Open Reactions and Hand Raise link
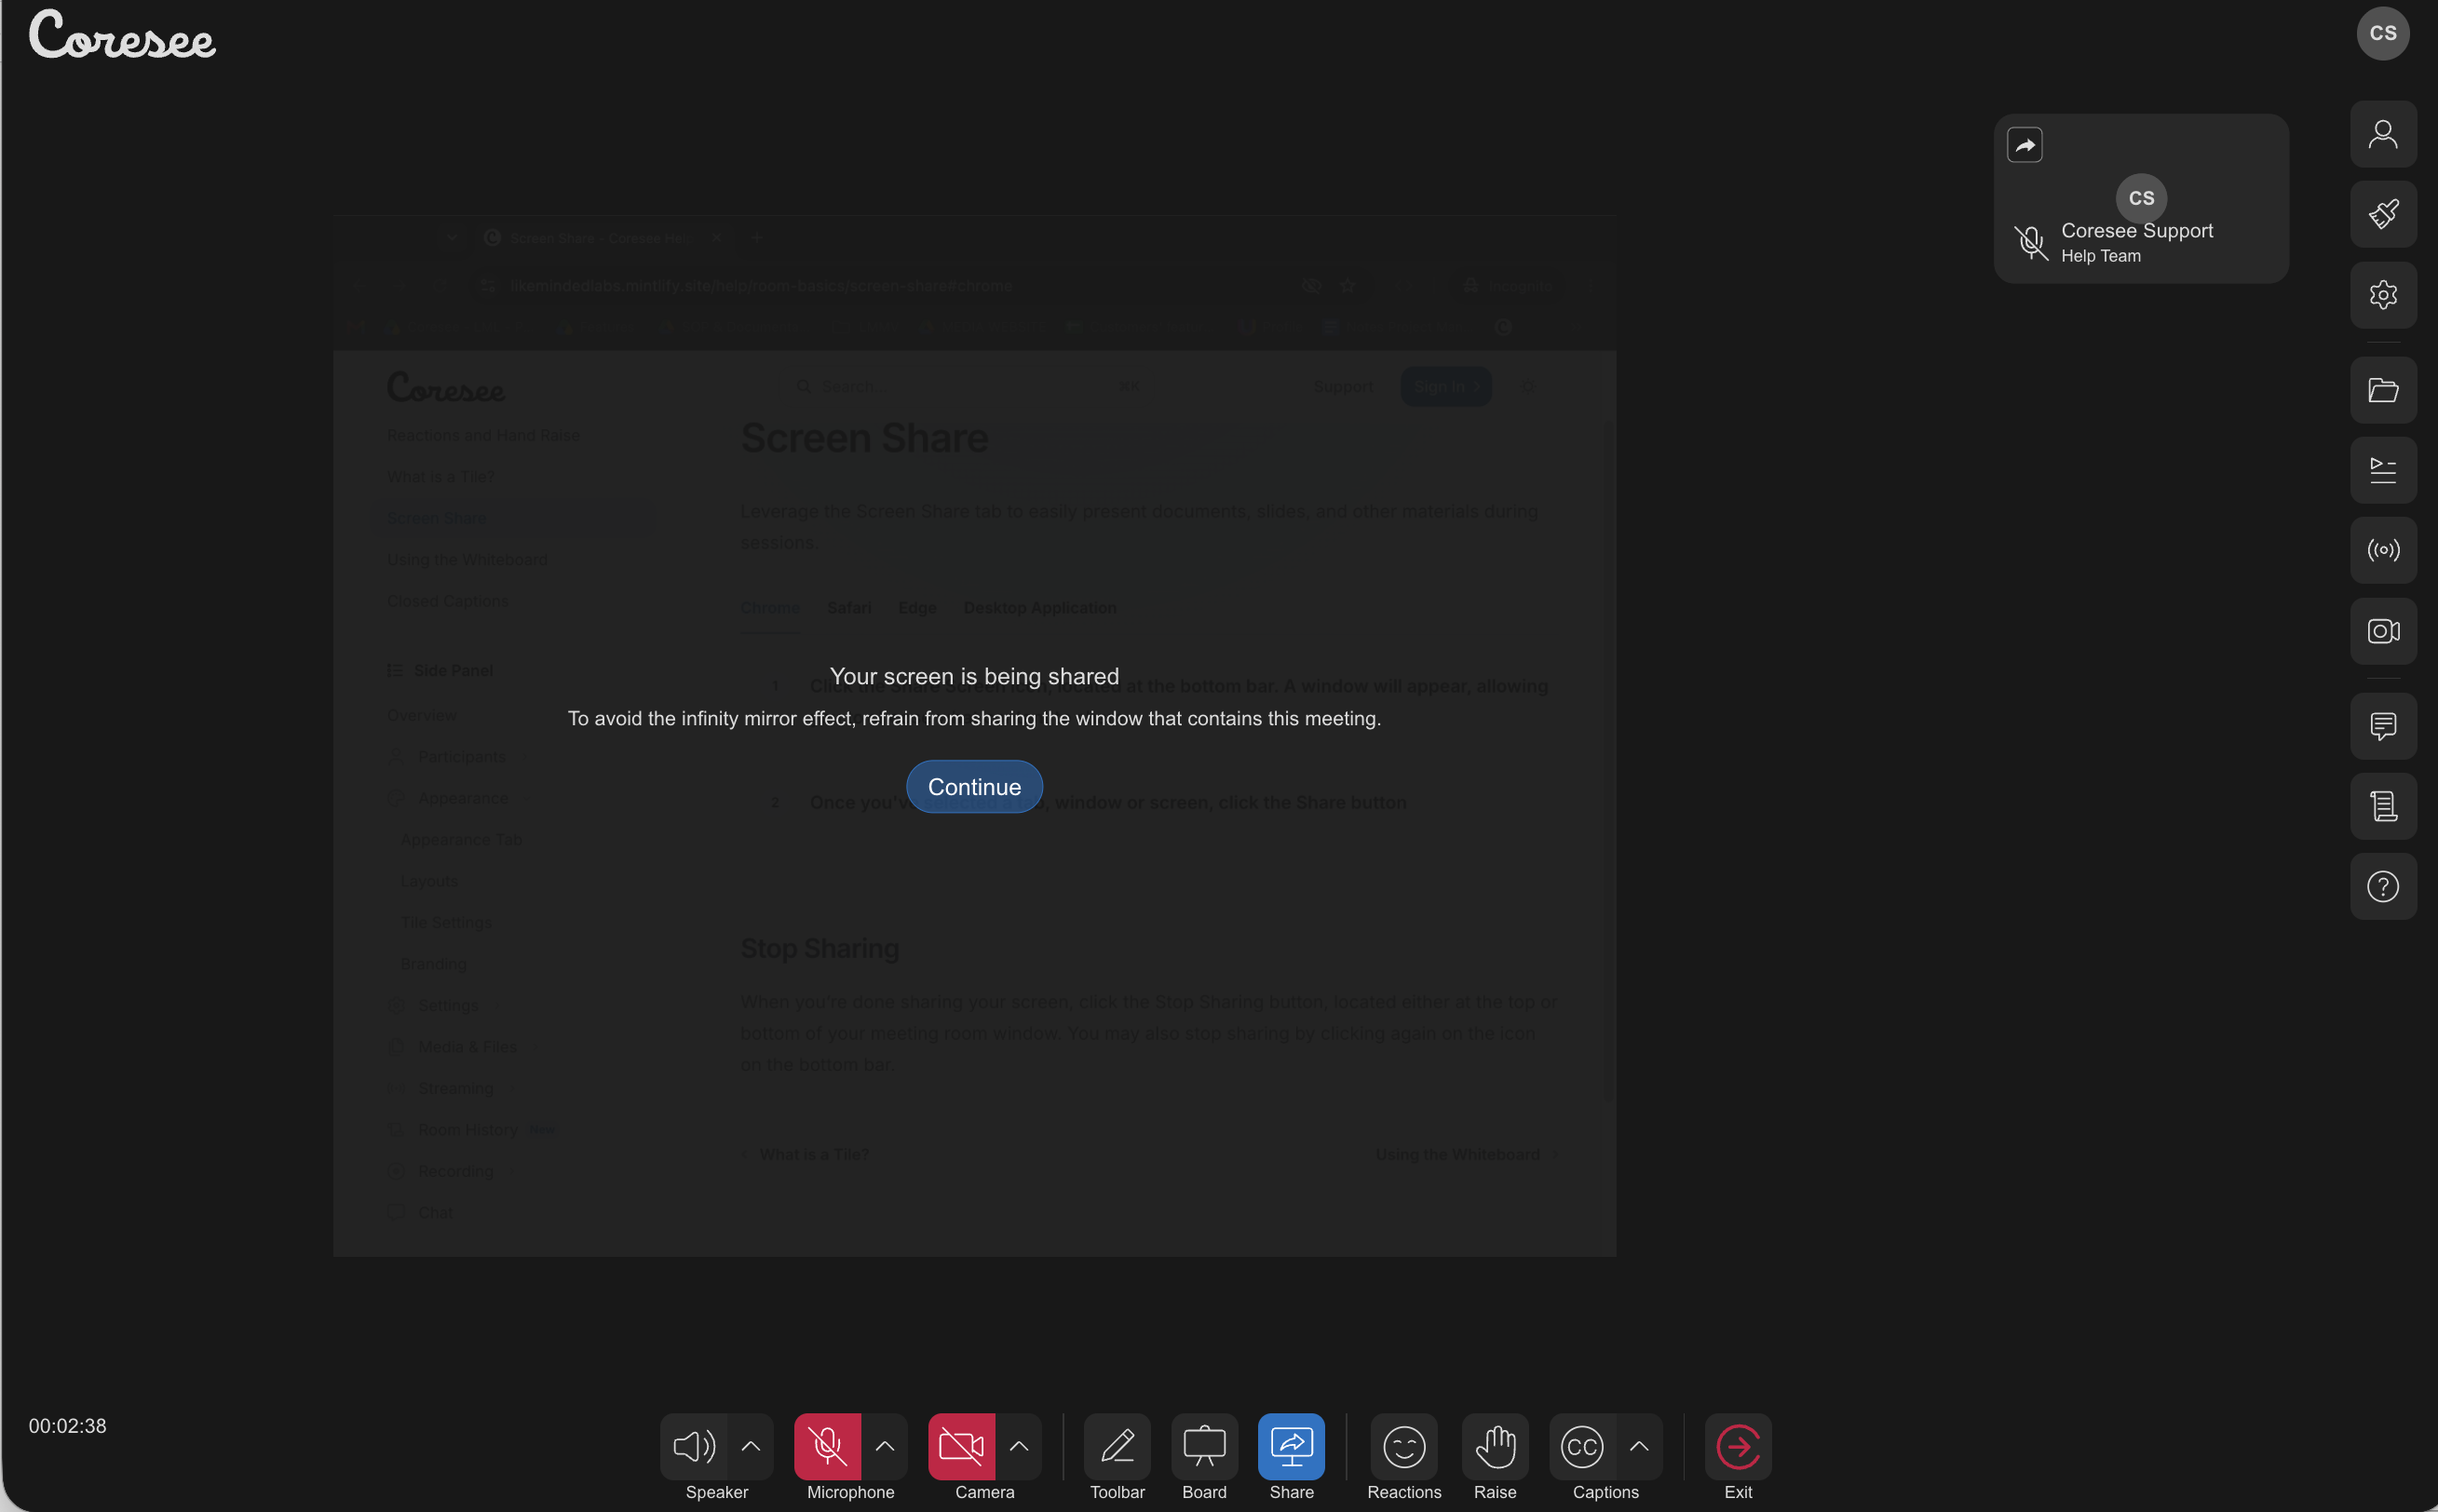This screenshot has width=2438, height=1512. pyautogui.click(x=483, y=435)
